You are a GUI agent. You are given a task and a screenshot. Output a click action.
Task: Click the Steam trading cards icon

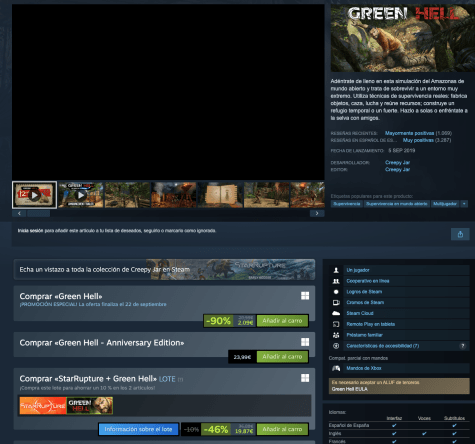point(336,303)
